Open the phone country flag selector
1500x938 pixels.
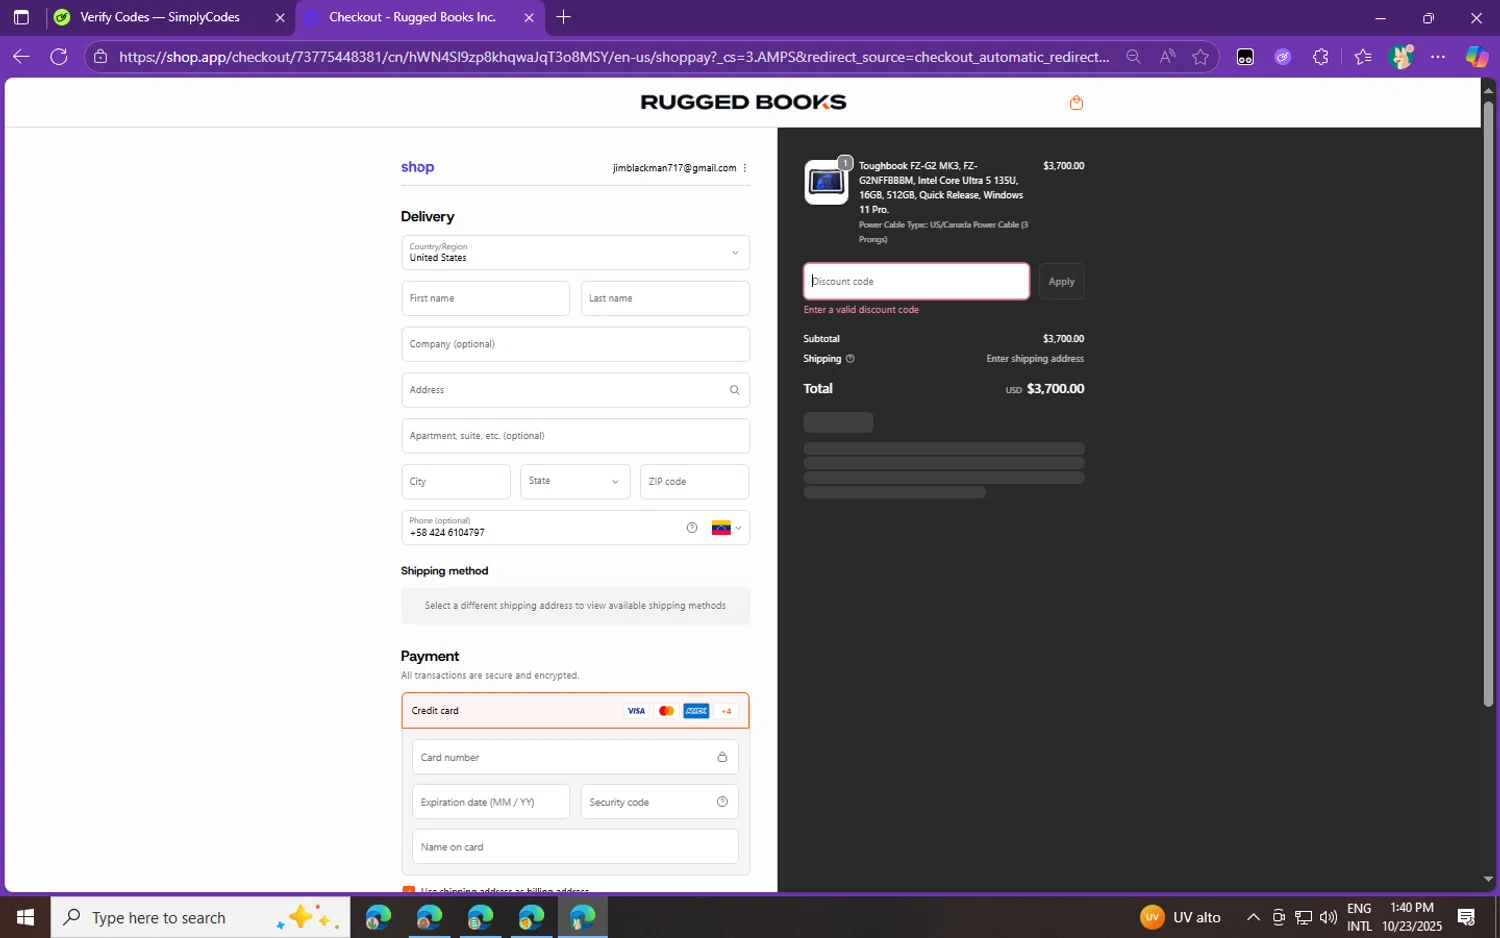click(727, 528)
